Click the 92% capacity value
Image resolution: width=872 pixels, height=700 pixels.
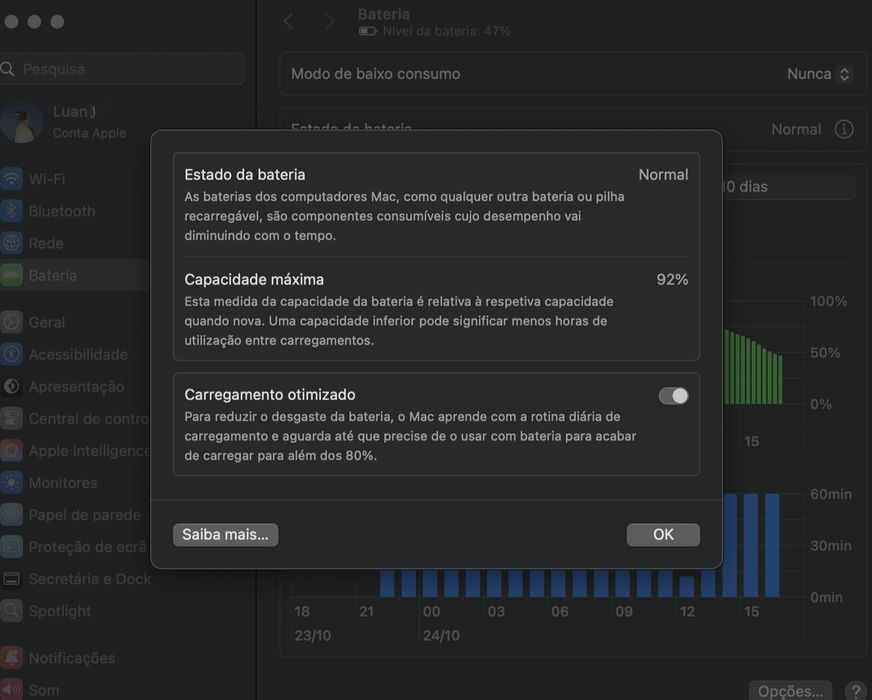pyautogui.click(x=672, y=279)
